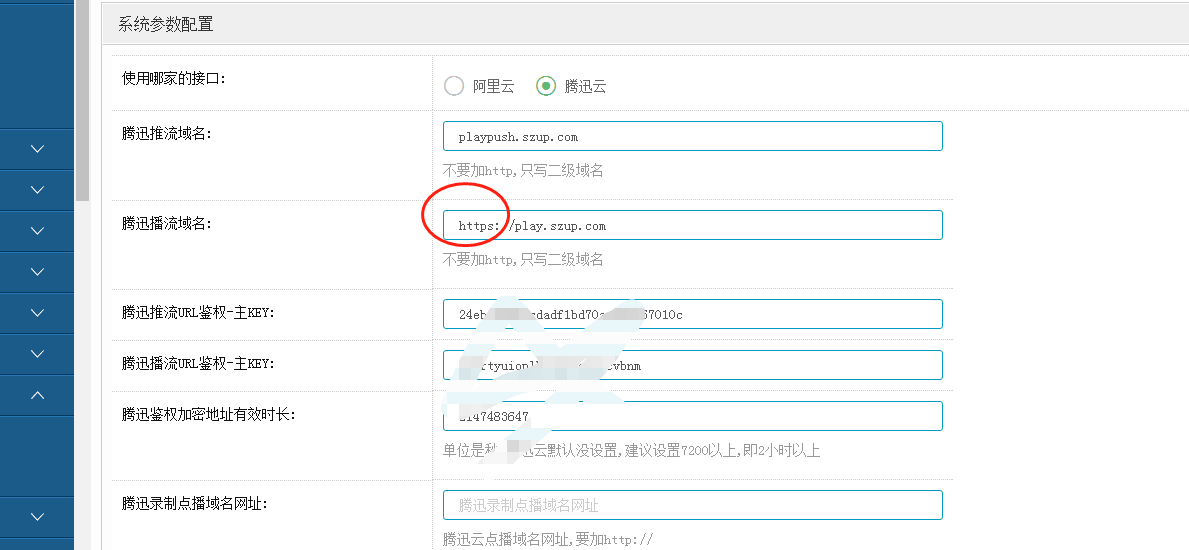Viewport: 1189px width, 550px height.
Task: Expand the second sidebar down-chevron section
Action: [37, 190]
